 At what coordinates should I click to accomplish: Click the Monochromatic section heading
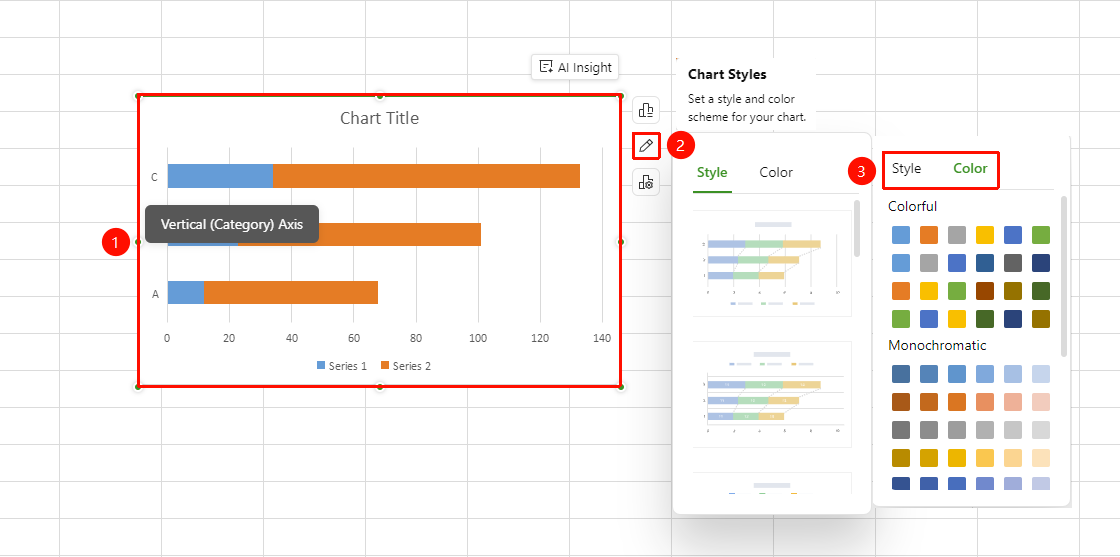[x=937, y=346]
